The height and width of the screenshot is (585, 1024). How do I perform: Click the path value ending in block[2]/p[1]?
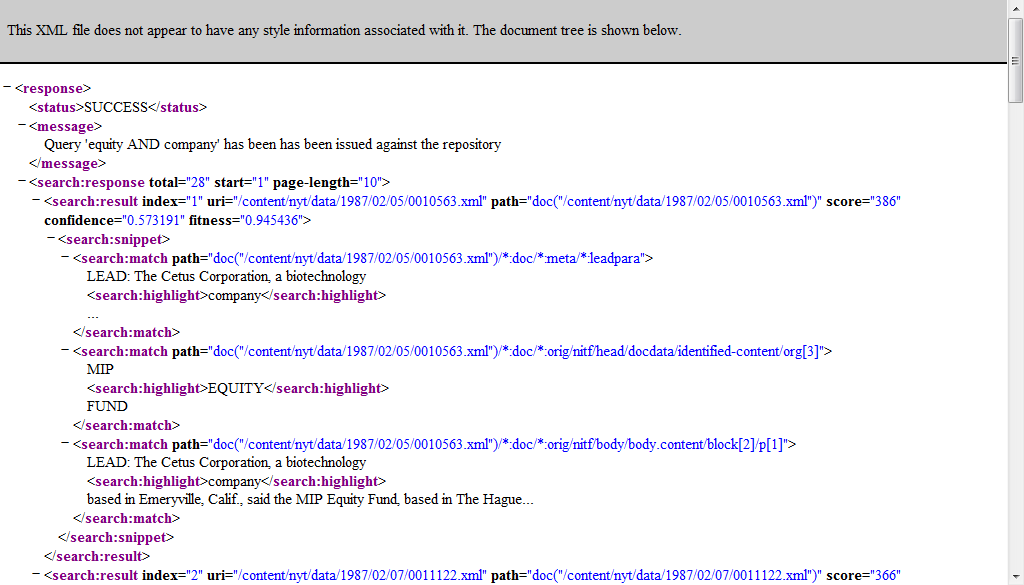[x=499, y=444]
